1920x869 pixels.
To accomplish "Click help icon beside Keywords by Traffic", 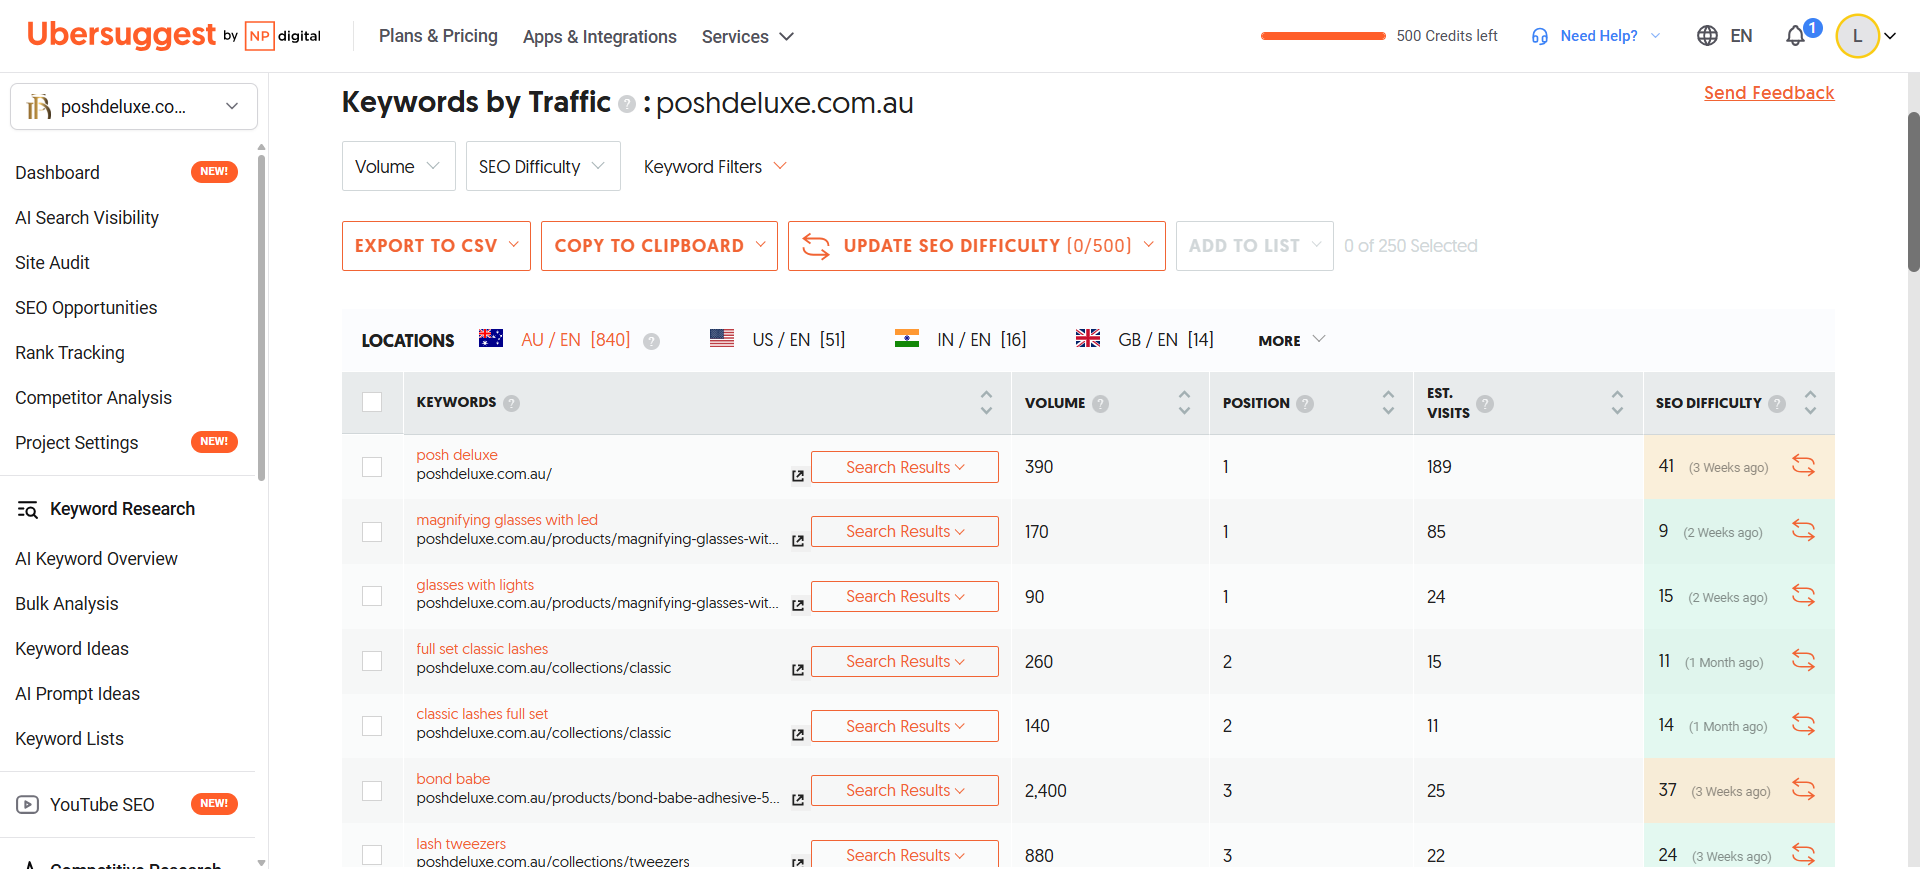I will click(627, 104).
